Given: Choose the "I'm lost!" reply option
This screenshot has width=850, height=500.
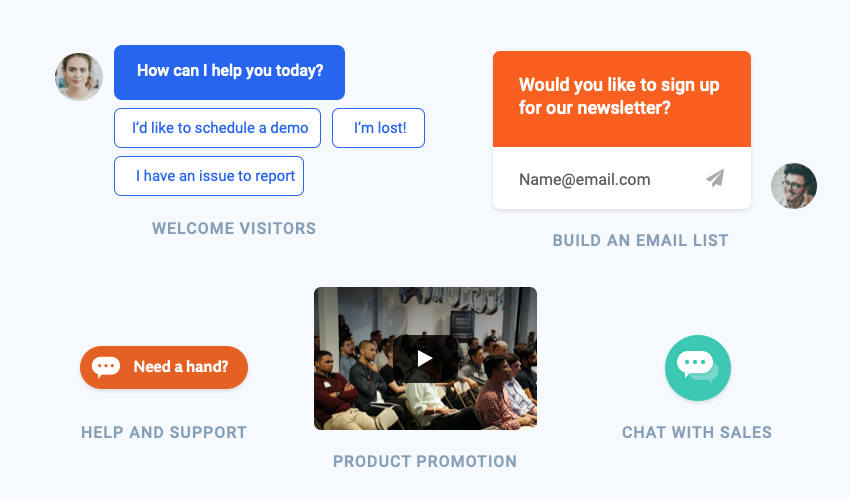Looking at the screenshot, I should tap(378, 128).
